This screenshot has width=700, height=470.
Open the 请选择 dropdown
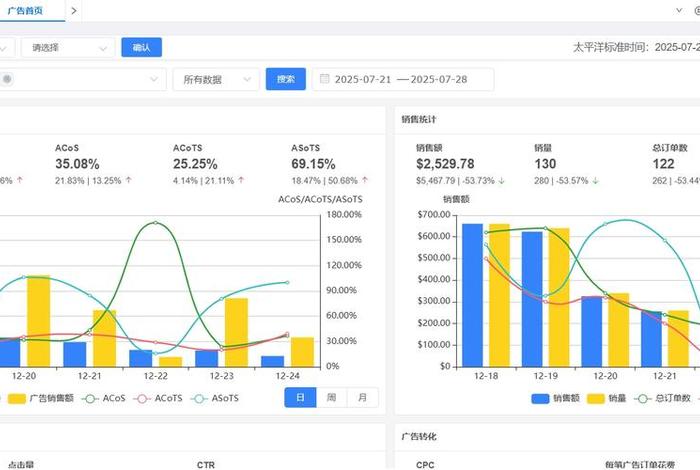(68, 48)
